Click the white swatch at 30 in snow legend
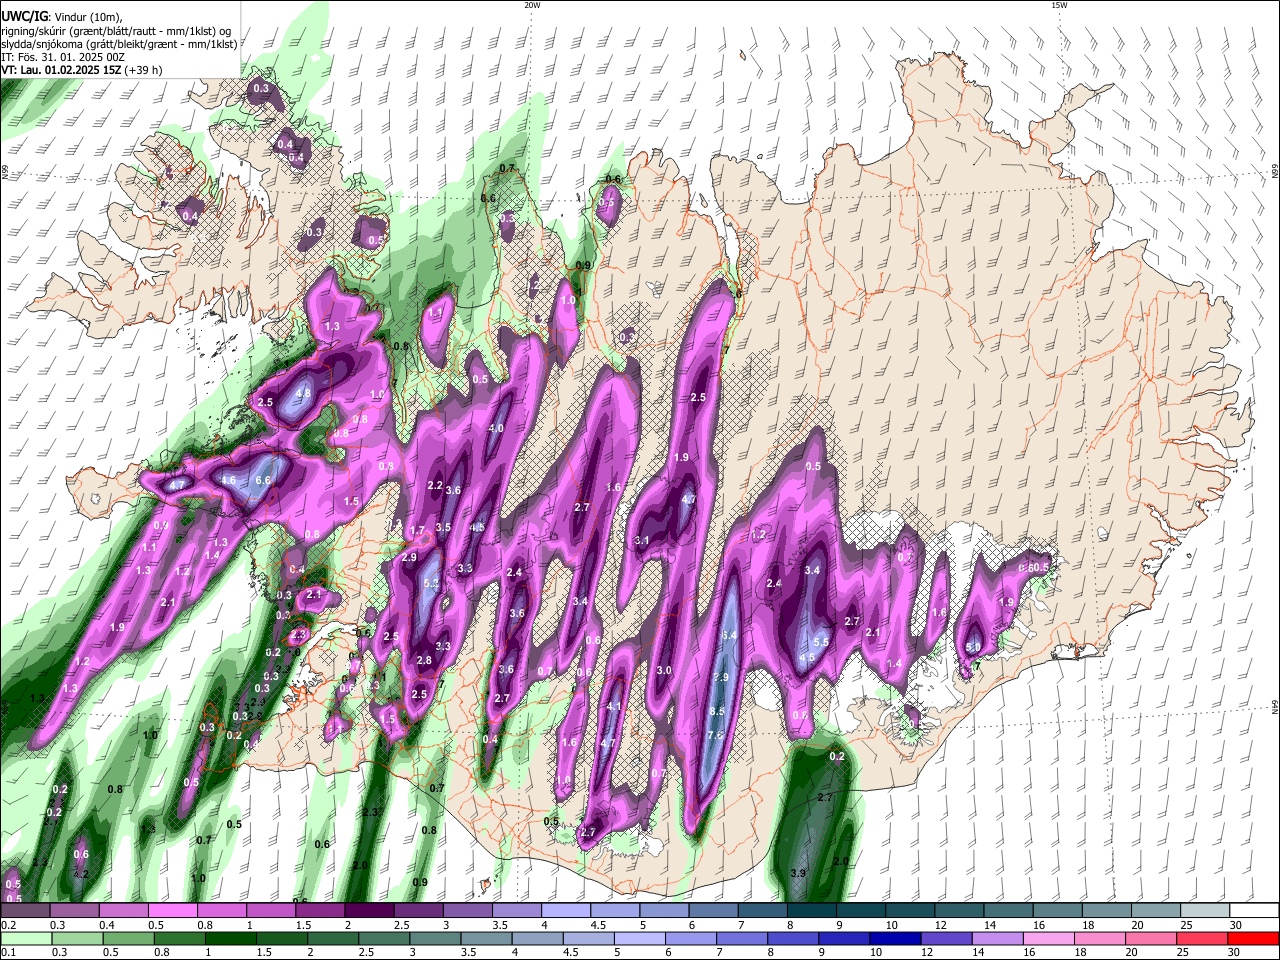 point(1254,911)
